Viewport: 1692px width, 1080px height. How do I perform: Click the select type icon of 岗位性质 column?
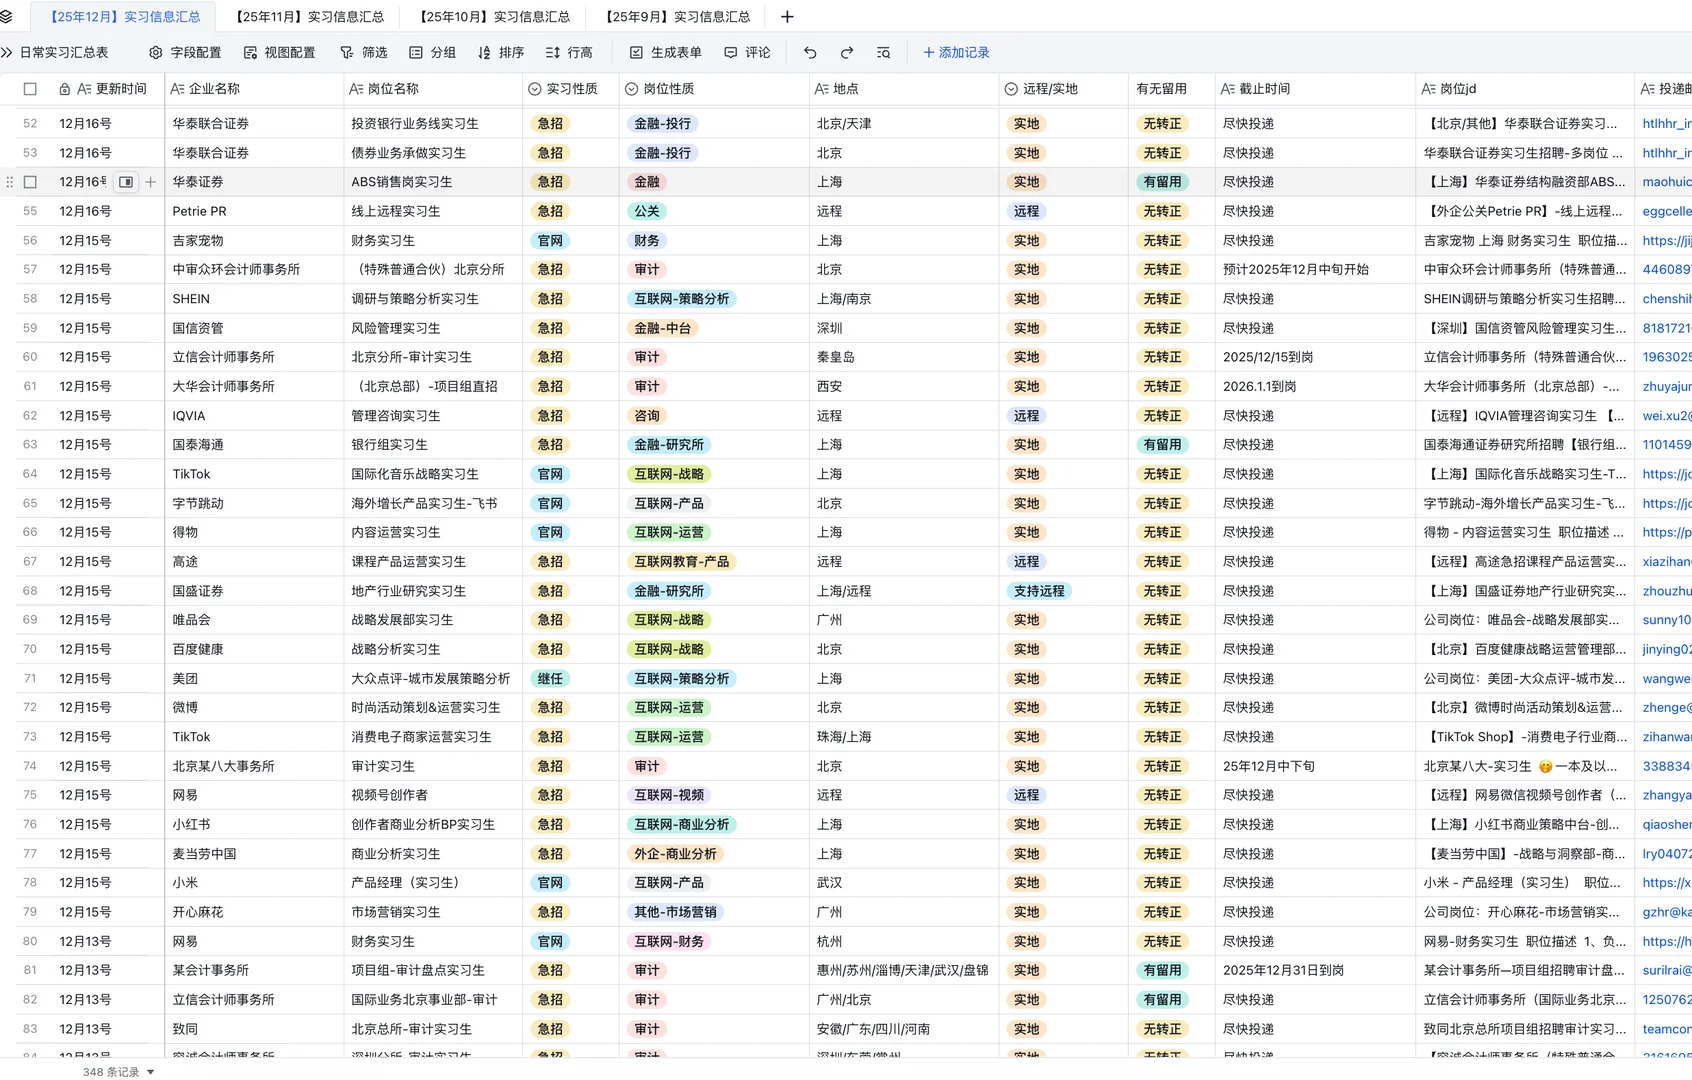(x=632, y=89)
